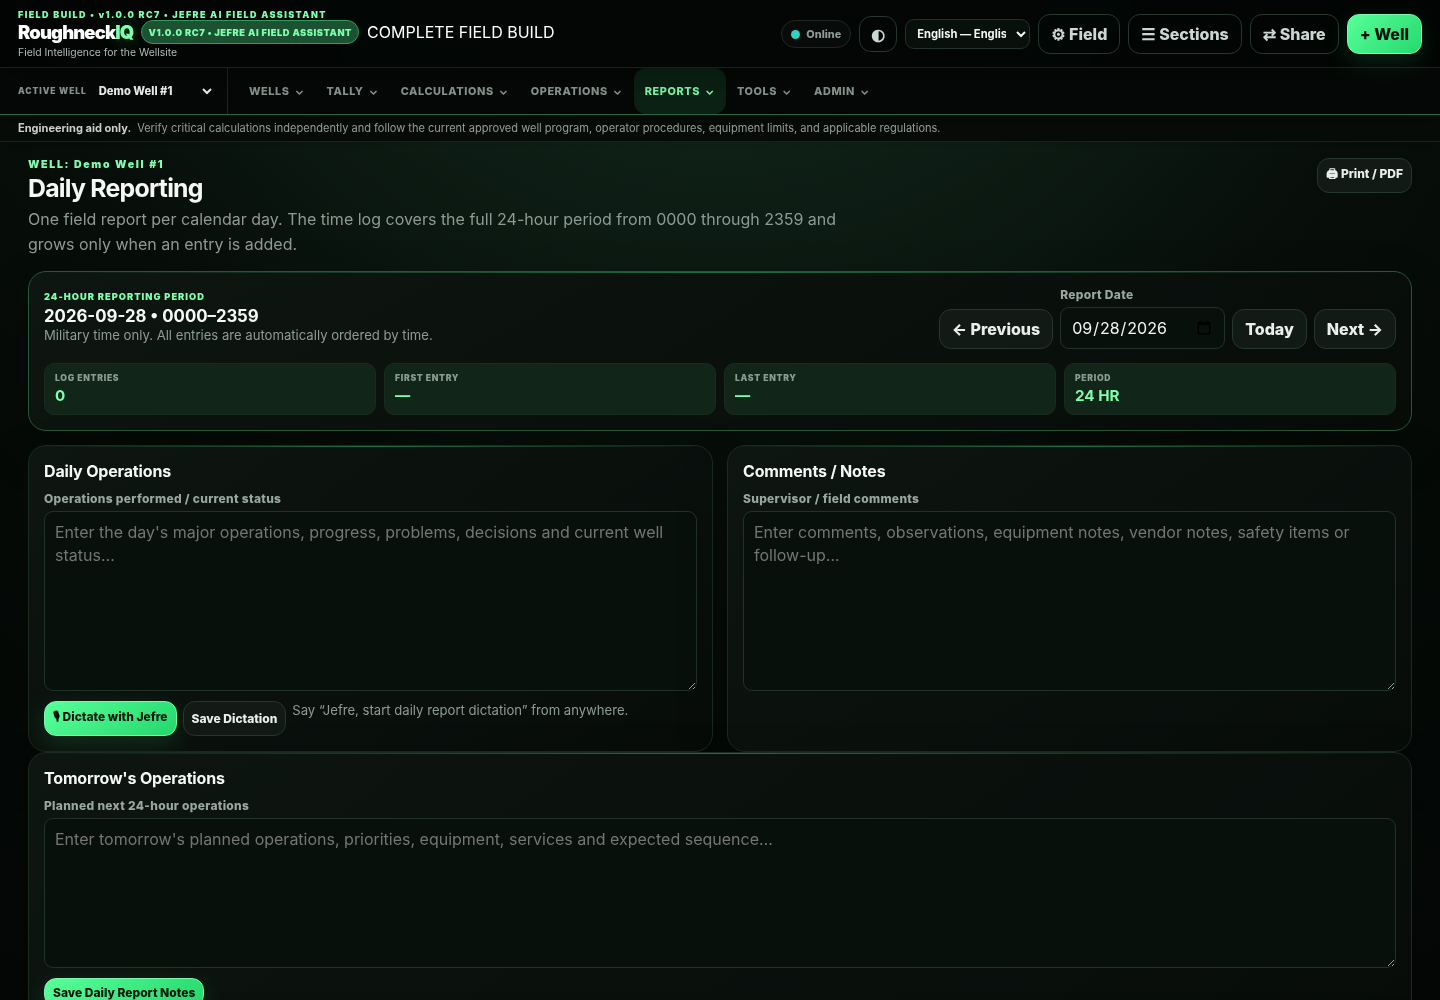Jump to Today's report
The height and width of the screenshot is (1000, 1440).
click(x=1269, y=329)
